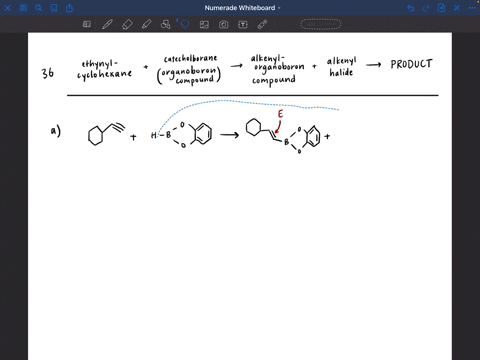Toggle the read-only mode icon
The height and width of the screenshot is (360, 480).
87,24
